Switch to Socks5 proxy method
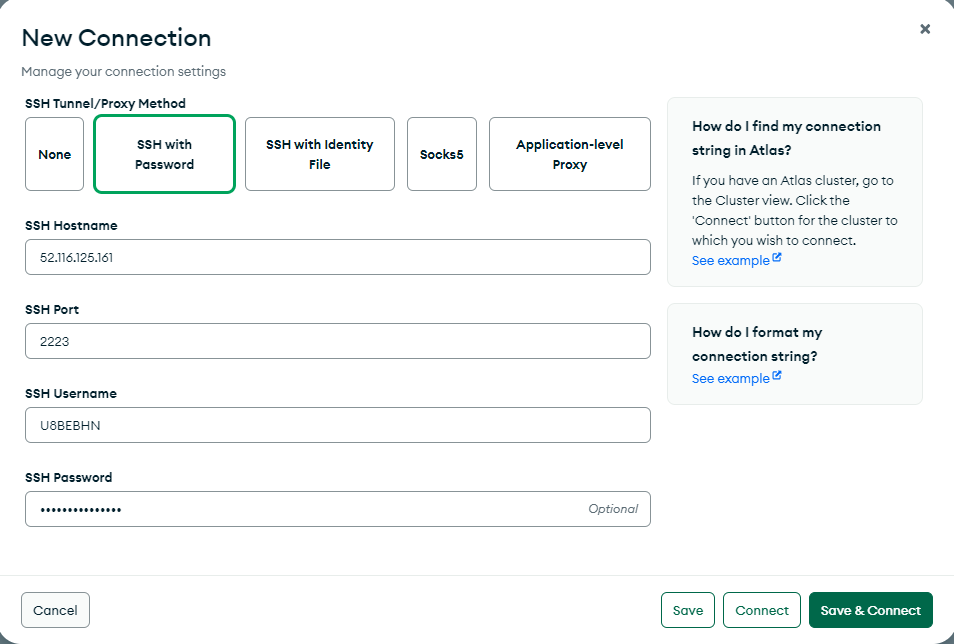The width and height of the screenshot is (954, 644). pyautogui.click(x=441, y=154)
